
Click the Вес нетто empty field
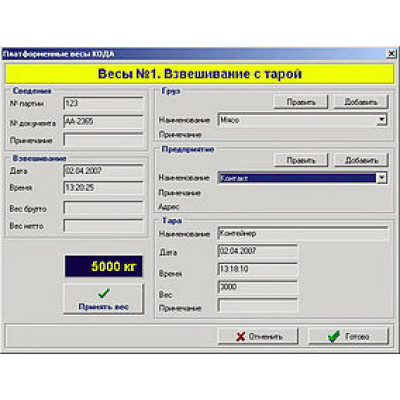(x=103, y=226)
